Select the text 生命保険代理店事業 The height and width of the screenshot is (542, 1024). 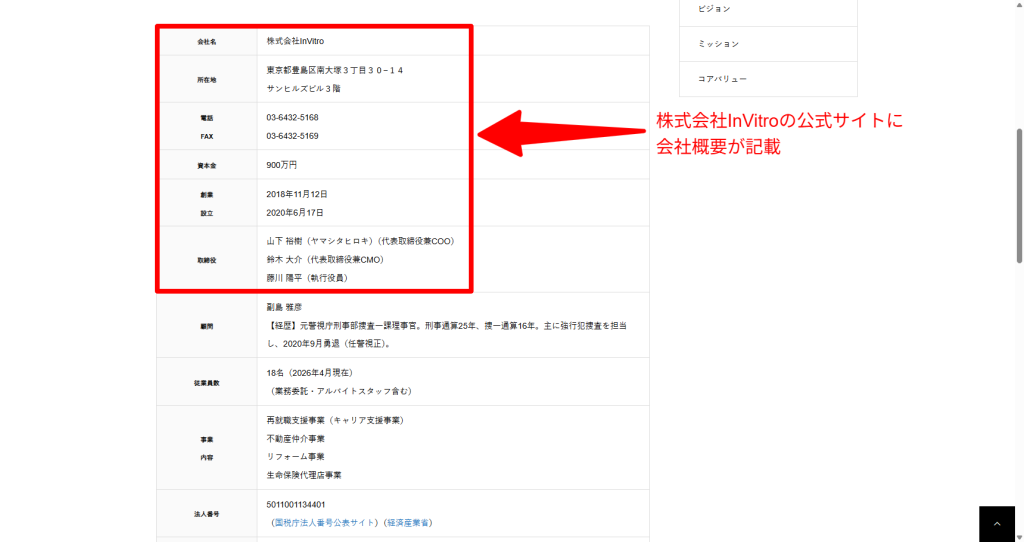coord(304,475)
